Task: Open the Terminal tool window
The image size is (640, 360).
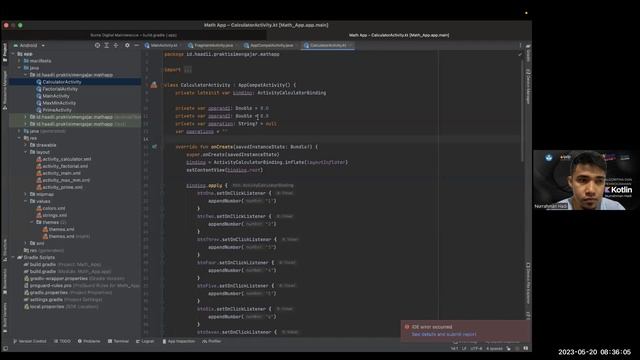Action: coord(118,341)
